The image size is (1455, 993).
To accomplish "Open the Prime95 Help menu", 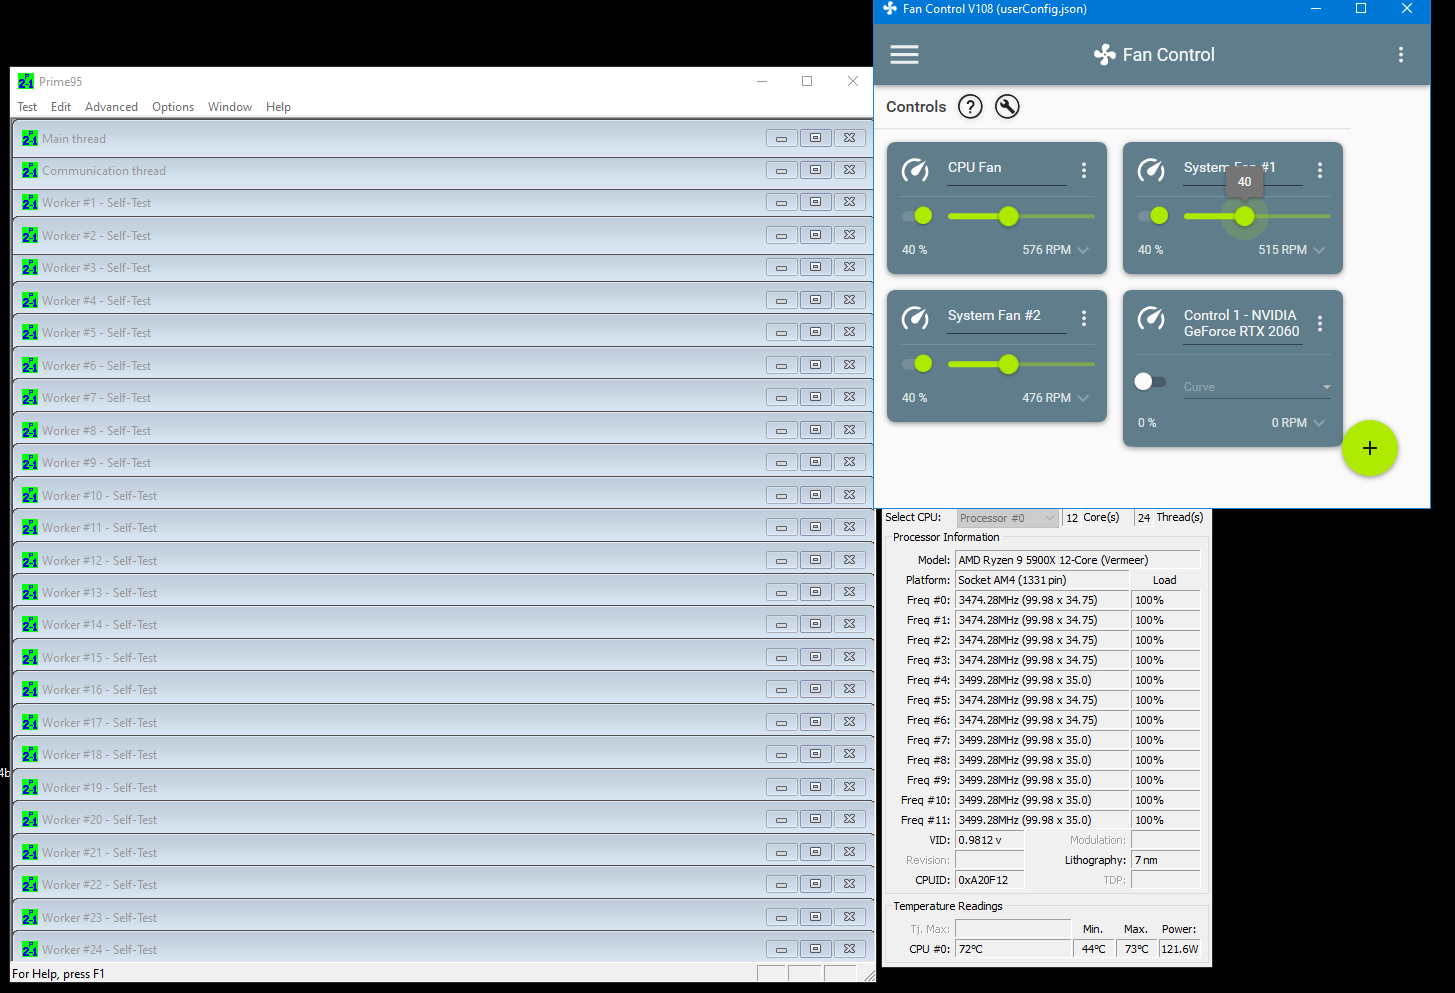I will [278, 107].
